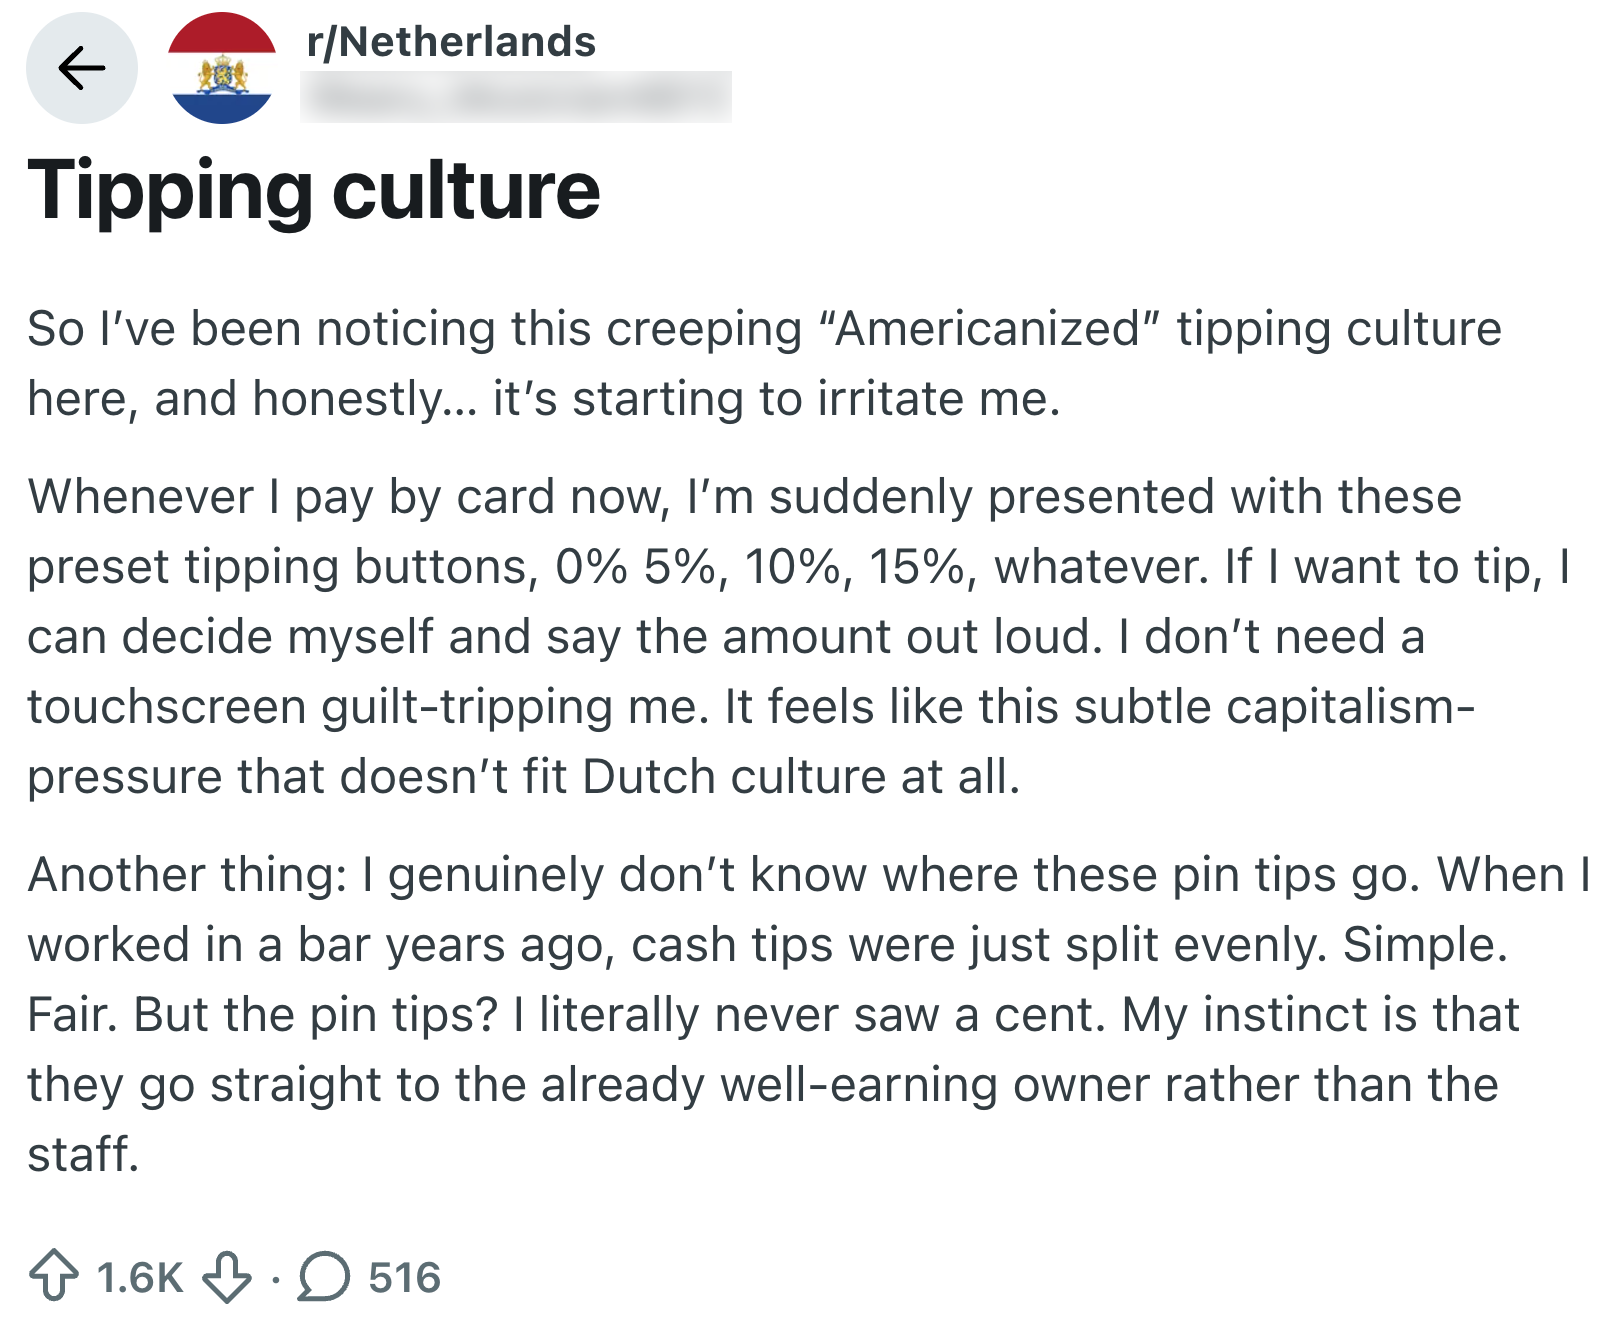Downvote the Tipping culture post

[227, 1277]
